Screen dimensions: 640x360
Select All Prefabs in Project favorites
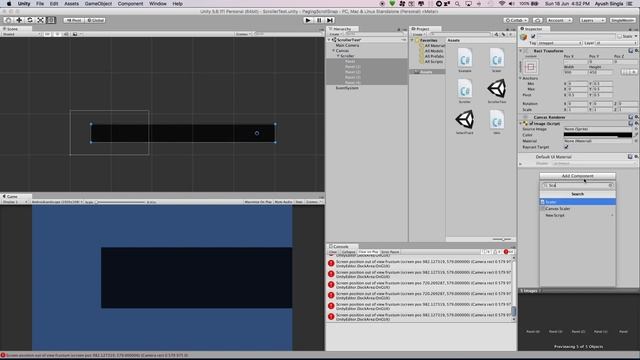[x=433, y=56]
